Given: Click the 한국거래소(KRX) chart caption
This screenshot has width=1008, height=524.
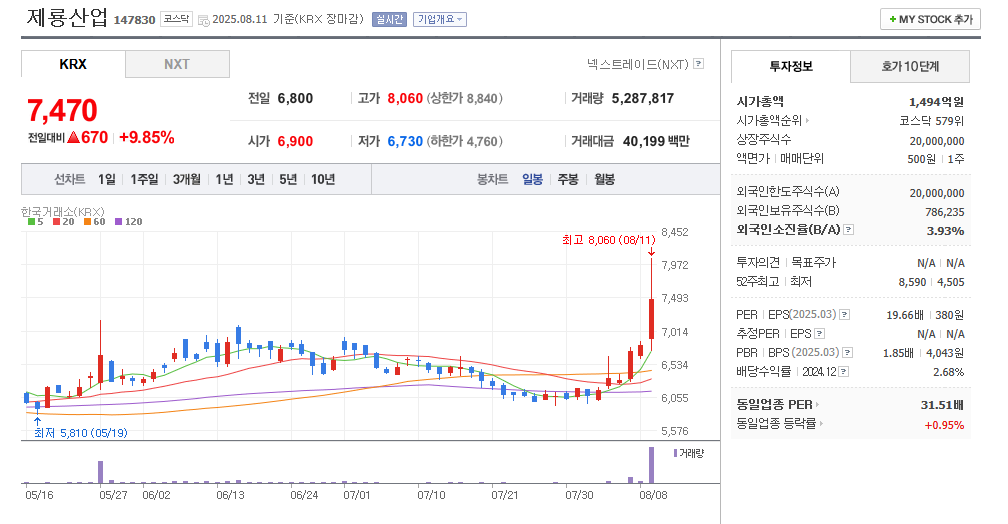Looking at the screenshot, I should click(x=62, y=212).
